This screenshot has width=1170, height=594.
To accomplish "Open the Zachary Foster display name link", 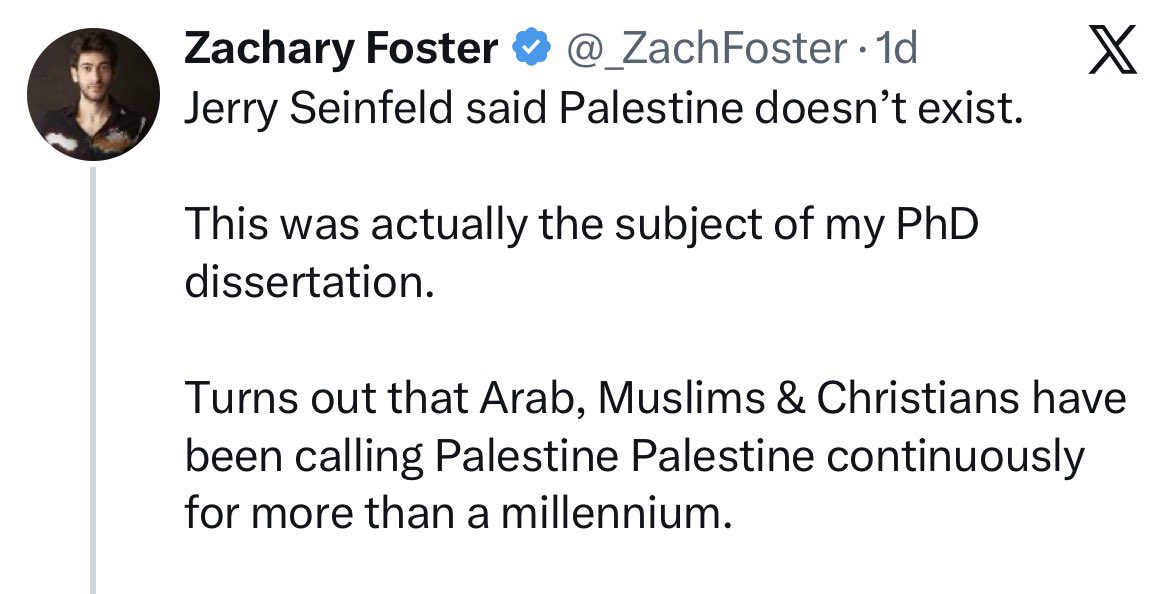I will click(341, 50).
